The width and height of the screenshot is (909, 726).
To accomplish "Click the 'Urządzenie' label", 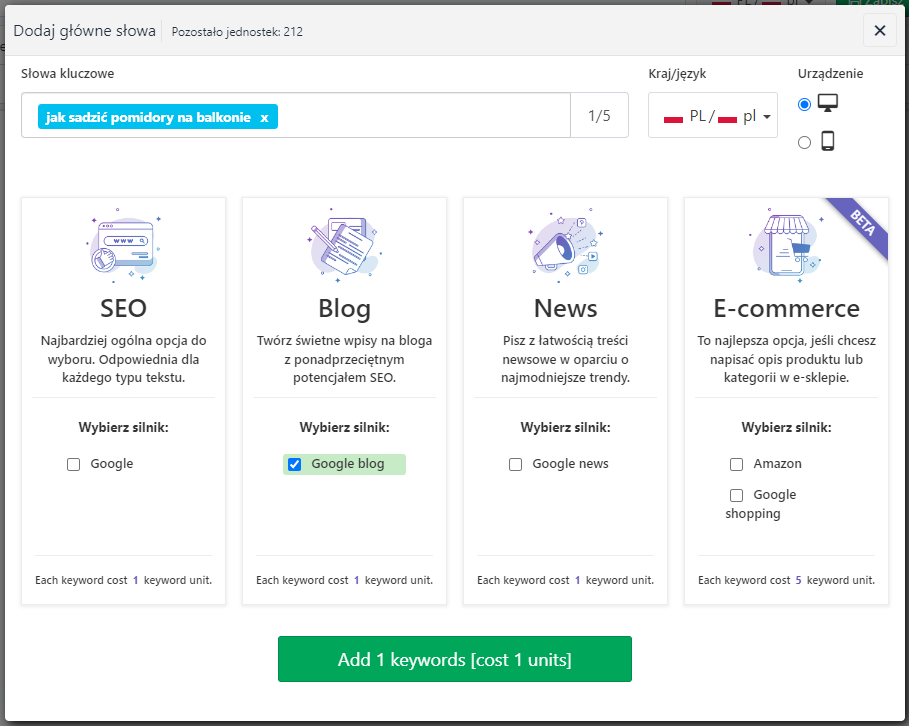I will 830,74.
